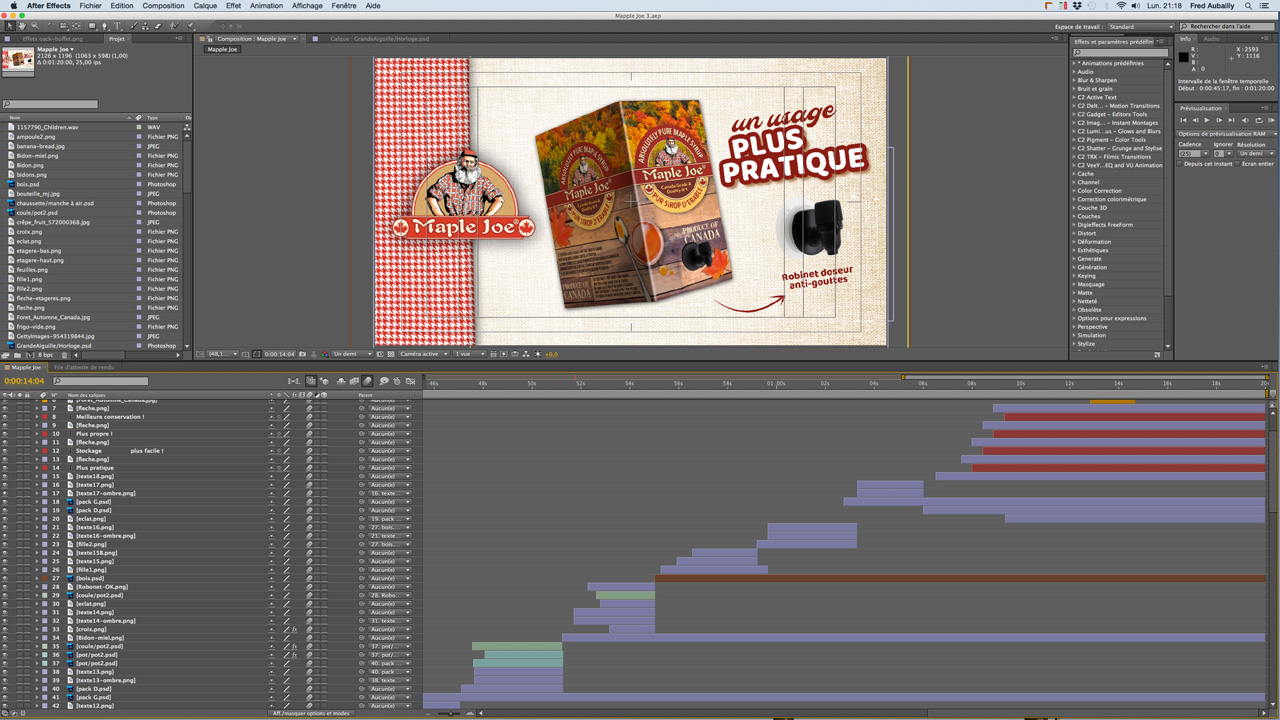Switch to the Audio tab
Image resolution: width=1280 pixels, height=720 pixels.
(1211, 39)
